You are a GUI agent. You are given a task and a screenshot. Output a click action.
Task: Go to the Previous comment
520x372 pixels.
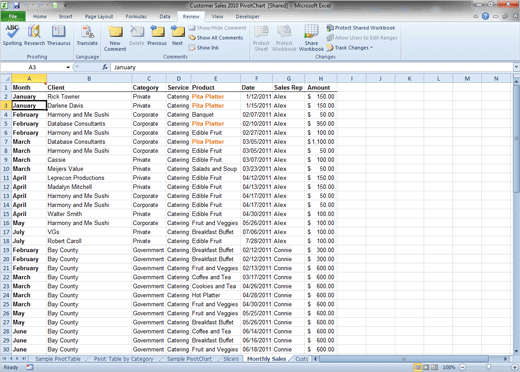coord(157,35)
